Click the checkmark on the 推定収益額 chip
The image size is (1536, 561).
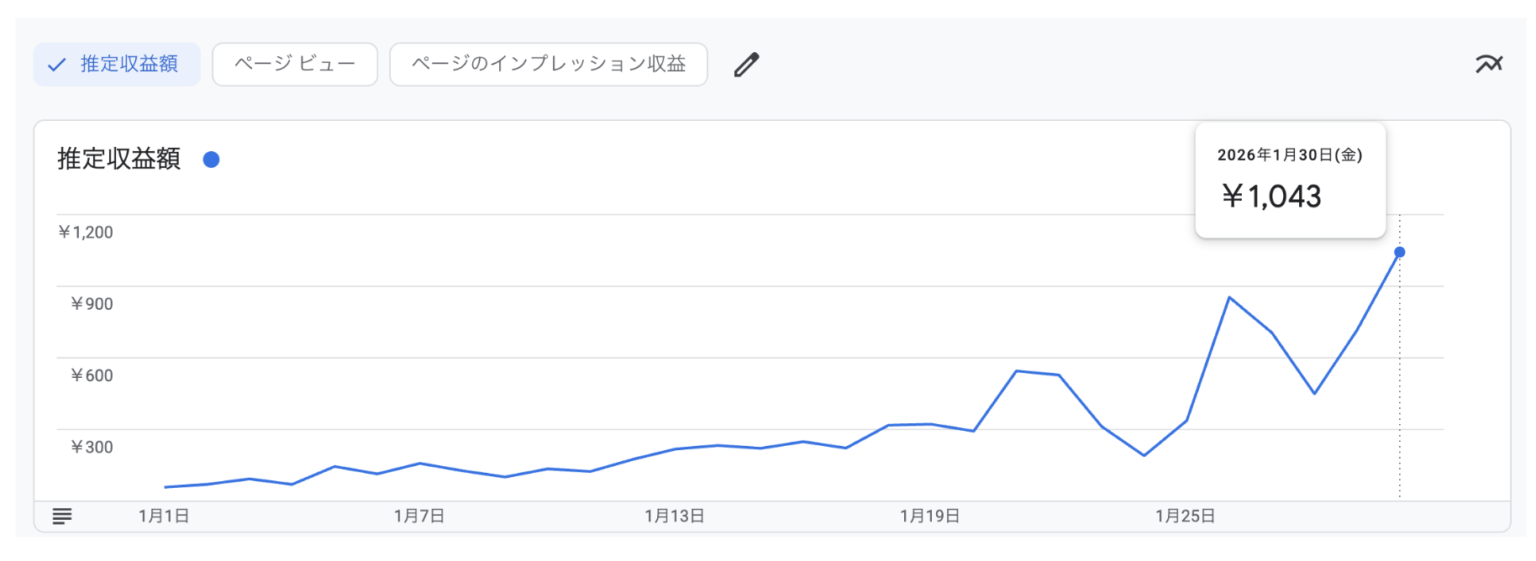57,65
